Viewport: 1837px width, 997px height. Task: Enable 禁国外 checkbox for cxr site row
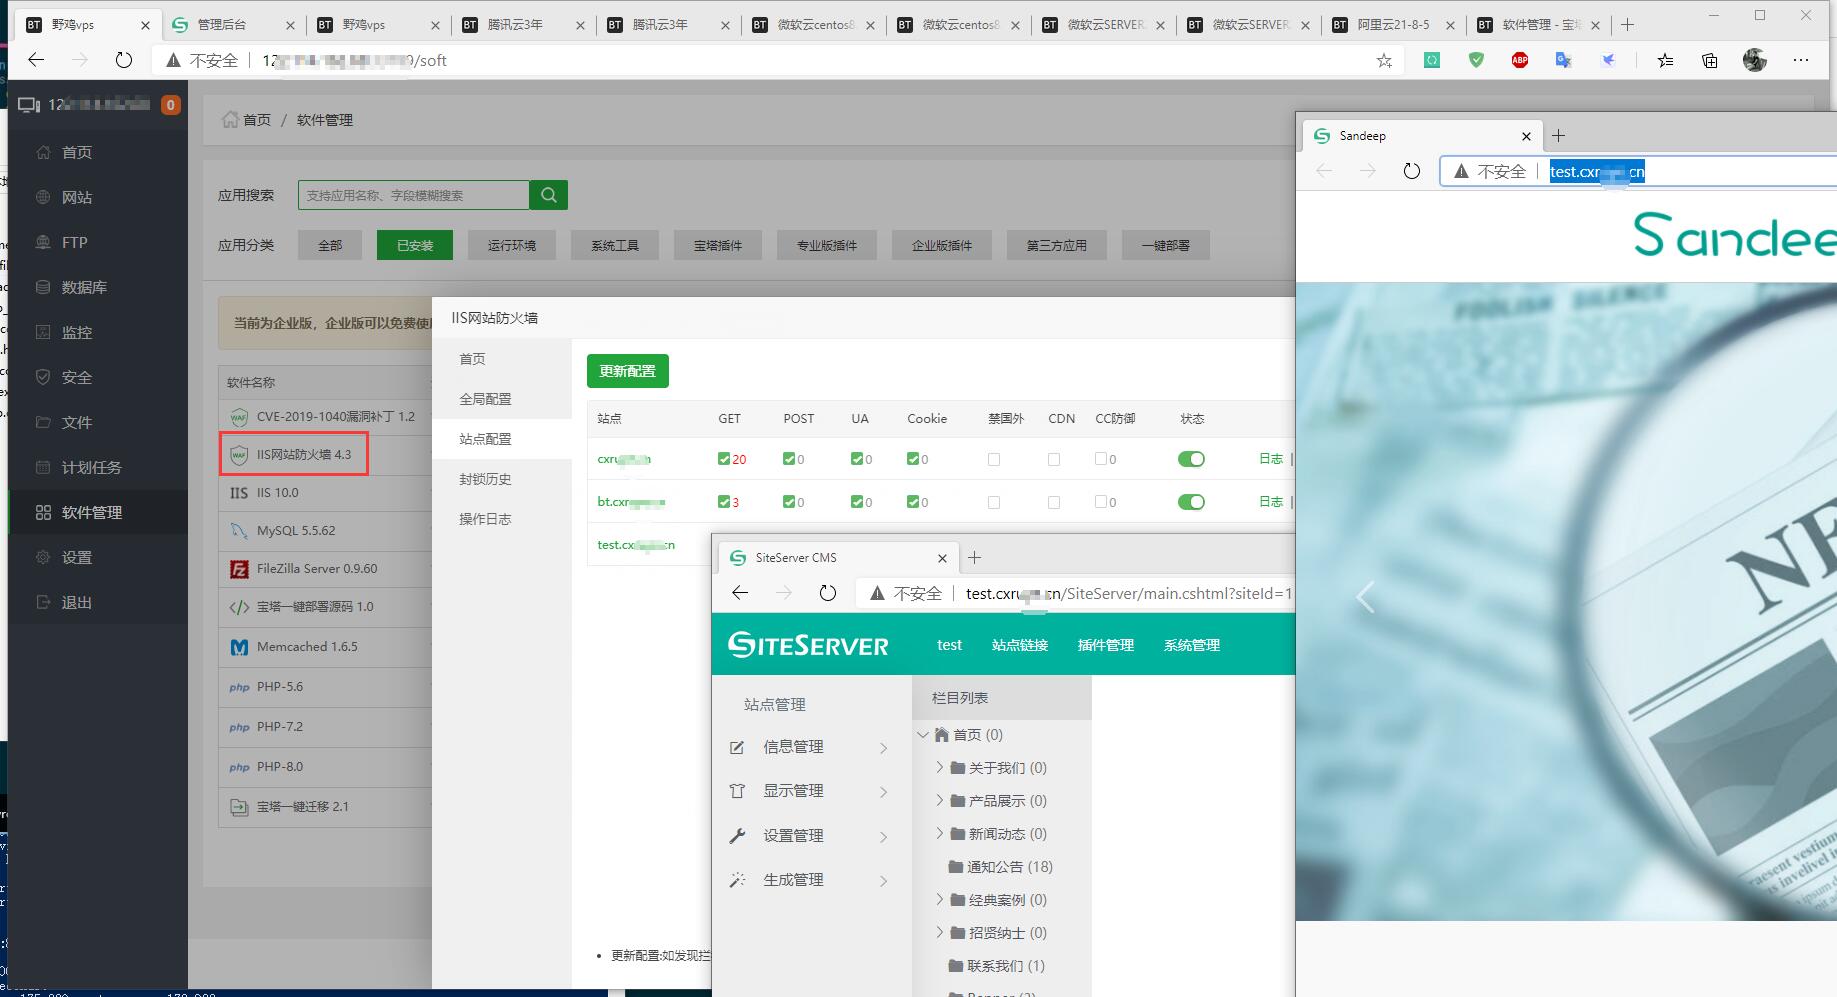[x=994, y=459]
